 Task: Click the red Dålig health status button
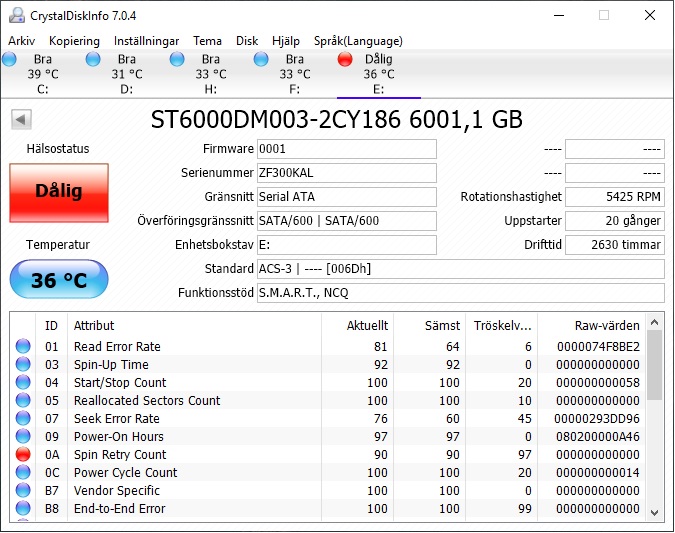click(x=59, y=192)
